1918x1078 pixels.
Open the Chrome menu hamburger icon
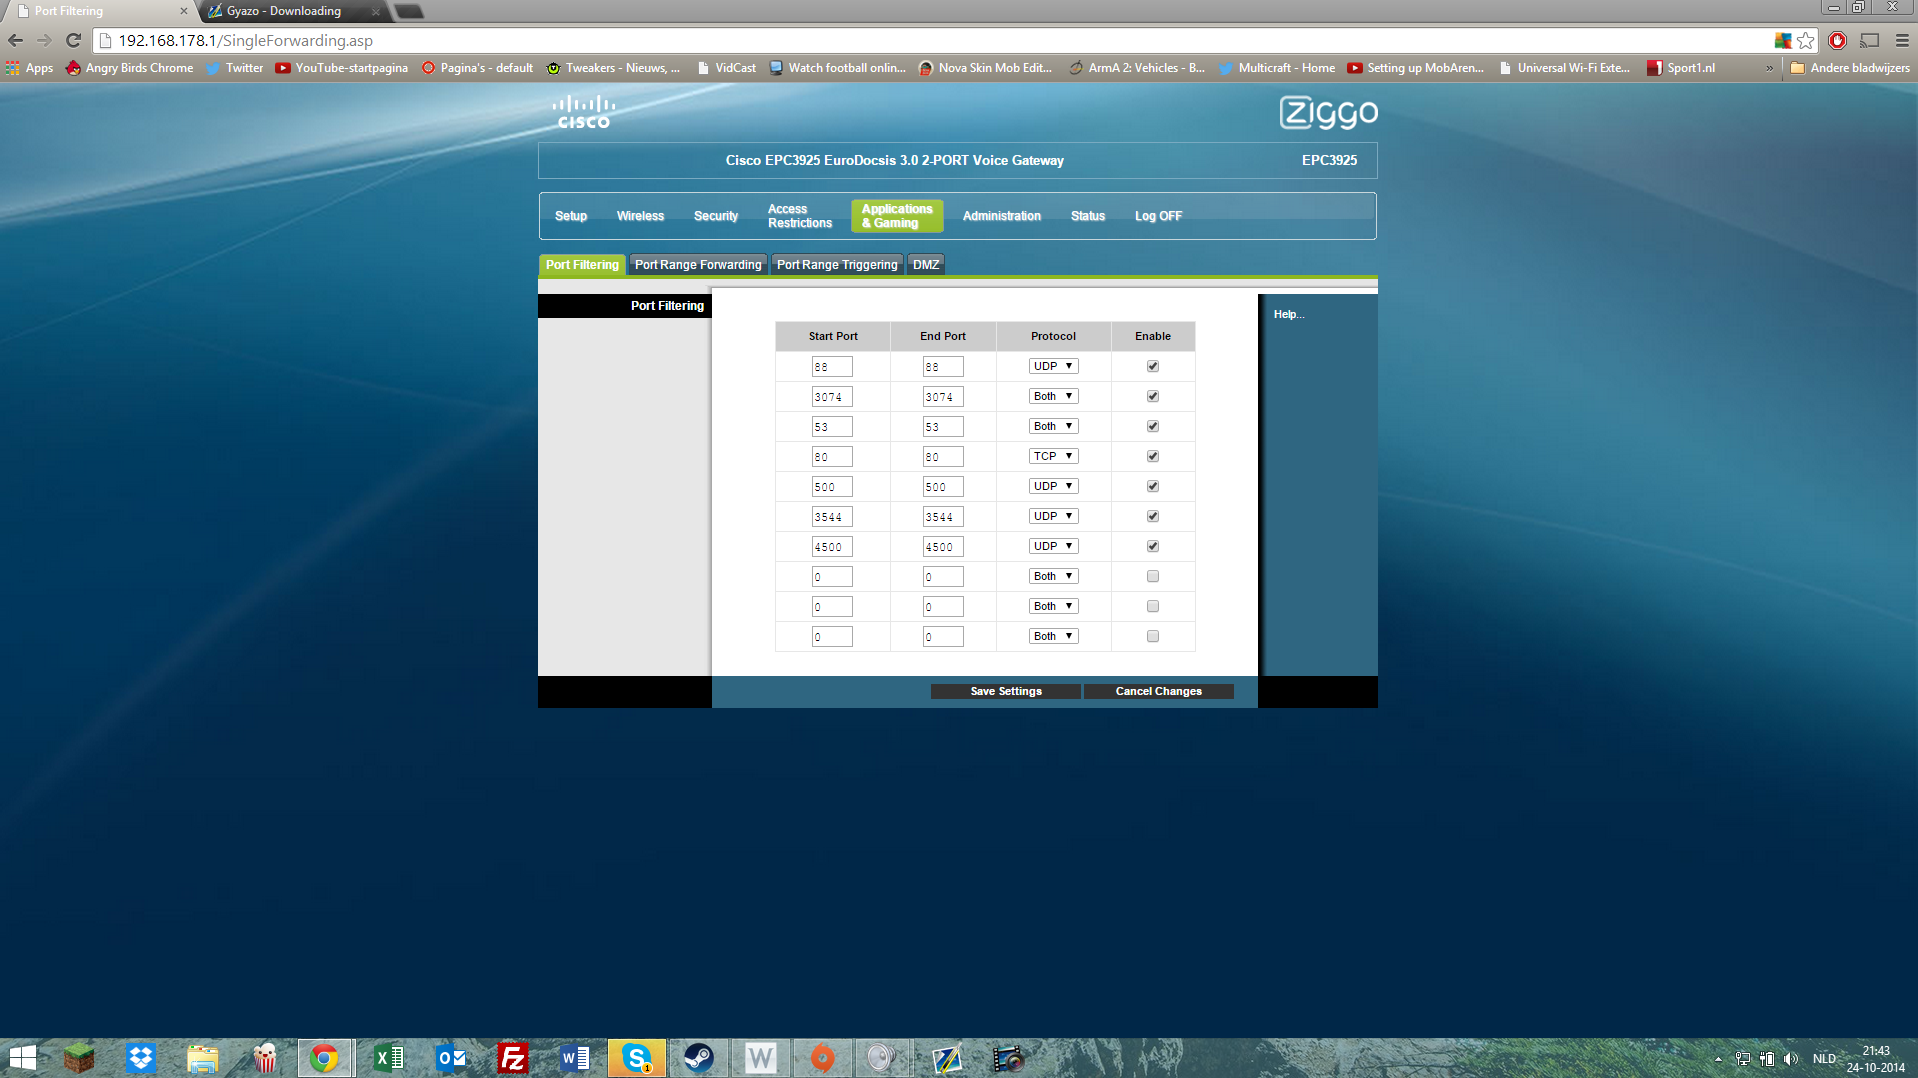point(1902,41)
